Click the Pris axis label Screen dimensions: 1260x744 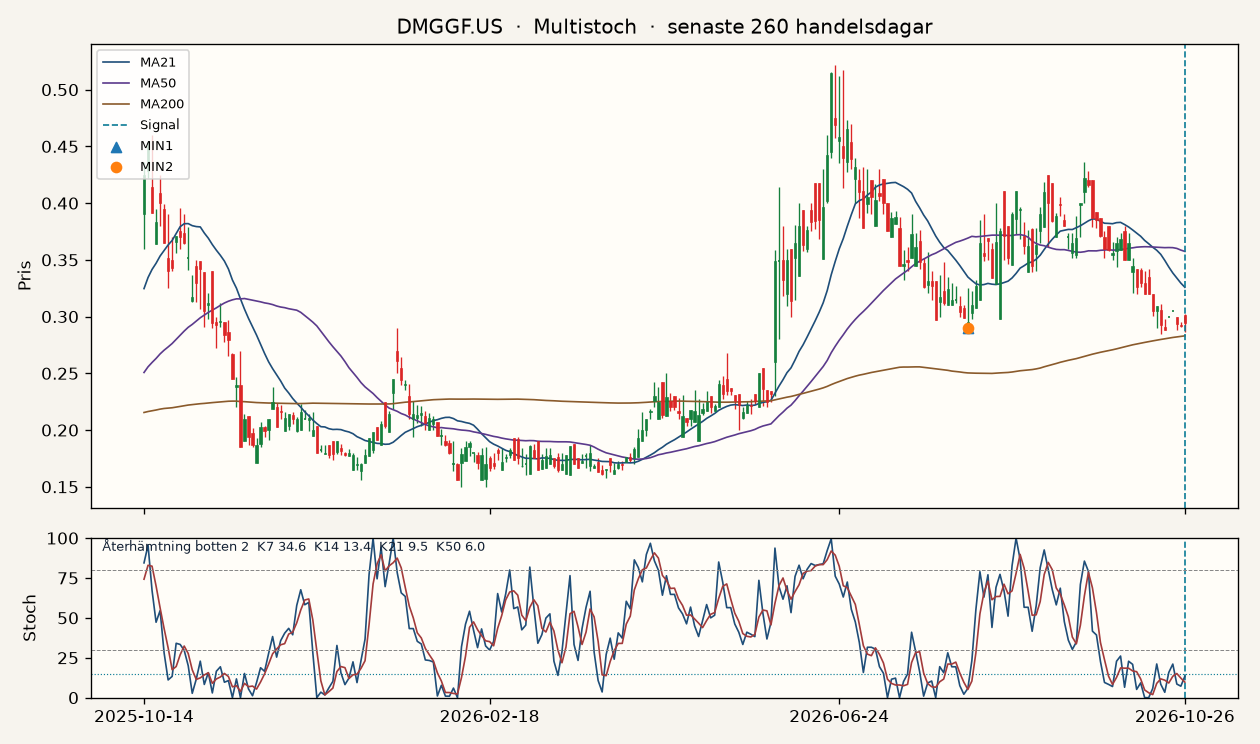[x=25, y=275]
